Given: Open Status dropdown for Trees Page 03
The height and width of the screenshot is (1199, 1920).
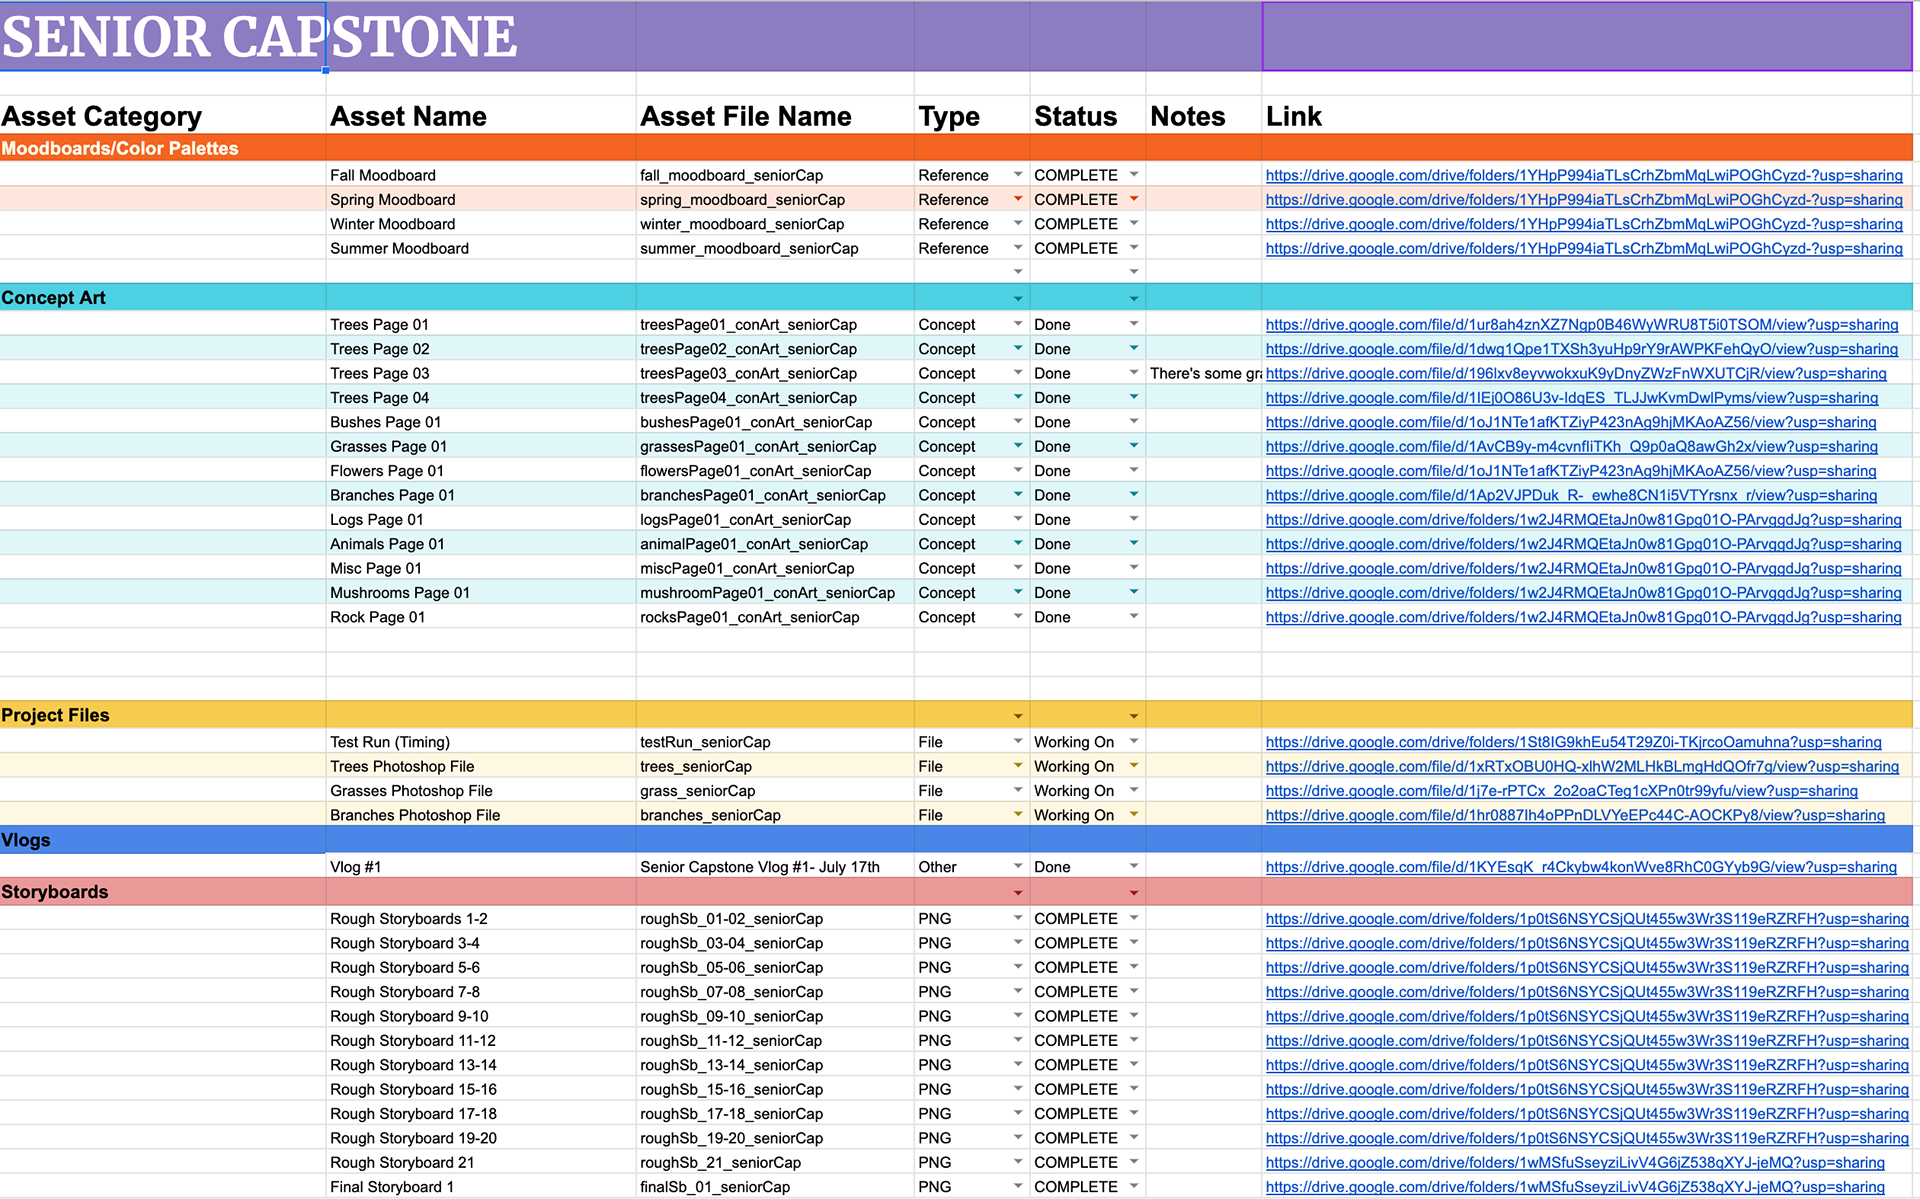Looking at the screenshot, I should [x=1134, y=373].
